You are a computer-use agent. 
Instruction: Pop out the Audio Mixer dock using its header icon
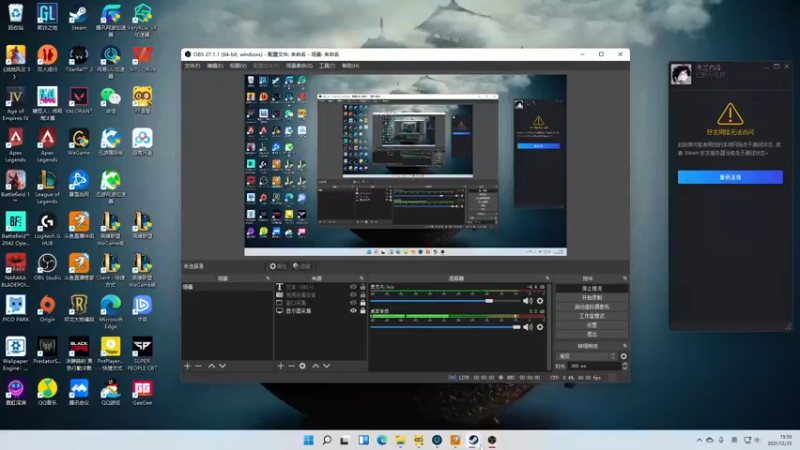click(547, 278)
